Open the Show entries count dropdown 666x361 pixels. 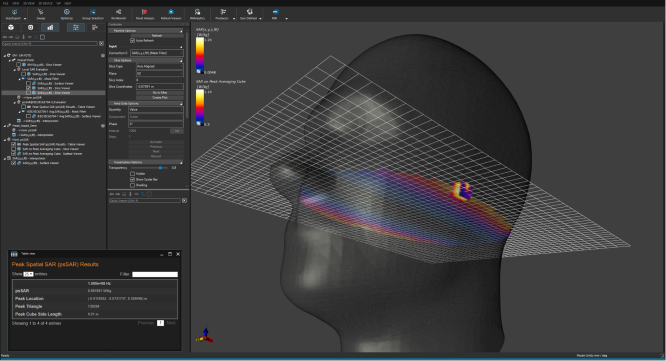pos(28,274)
